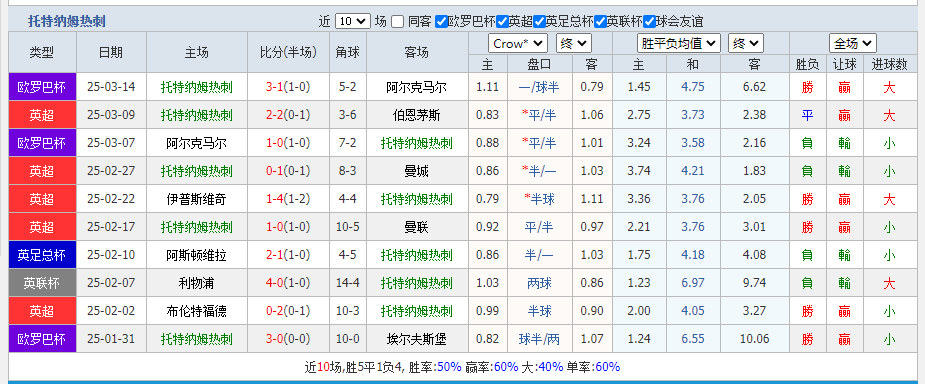The image size is (925, 384).
Task: Click home team 阿尔克马尔 on 25-03-07
Action: [x=196, y=143]
